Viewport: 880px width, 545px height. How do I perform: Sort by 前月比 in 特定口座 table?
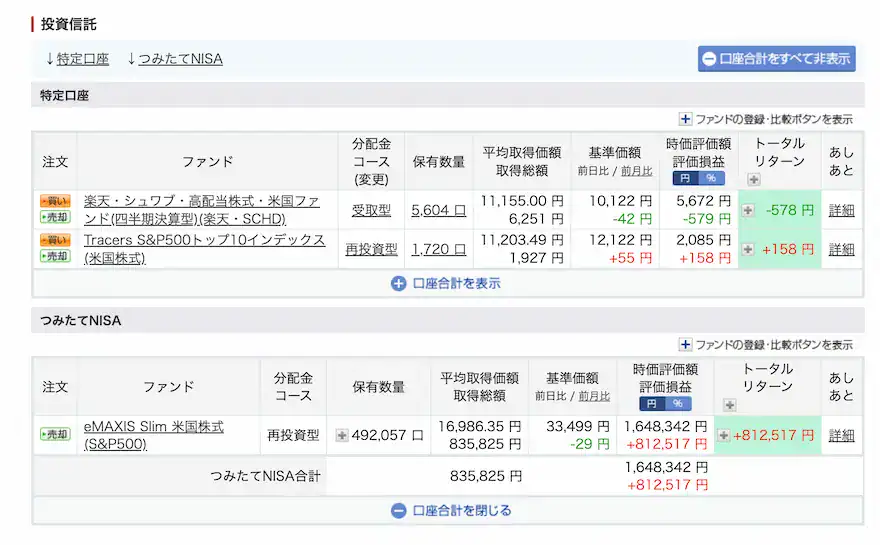click(x=636, y=171)
